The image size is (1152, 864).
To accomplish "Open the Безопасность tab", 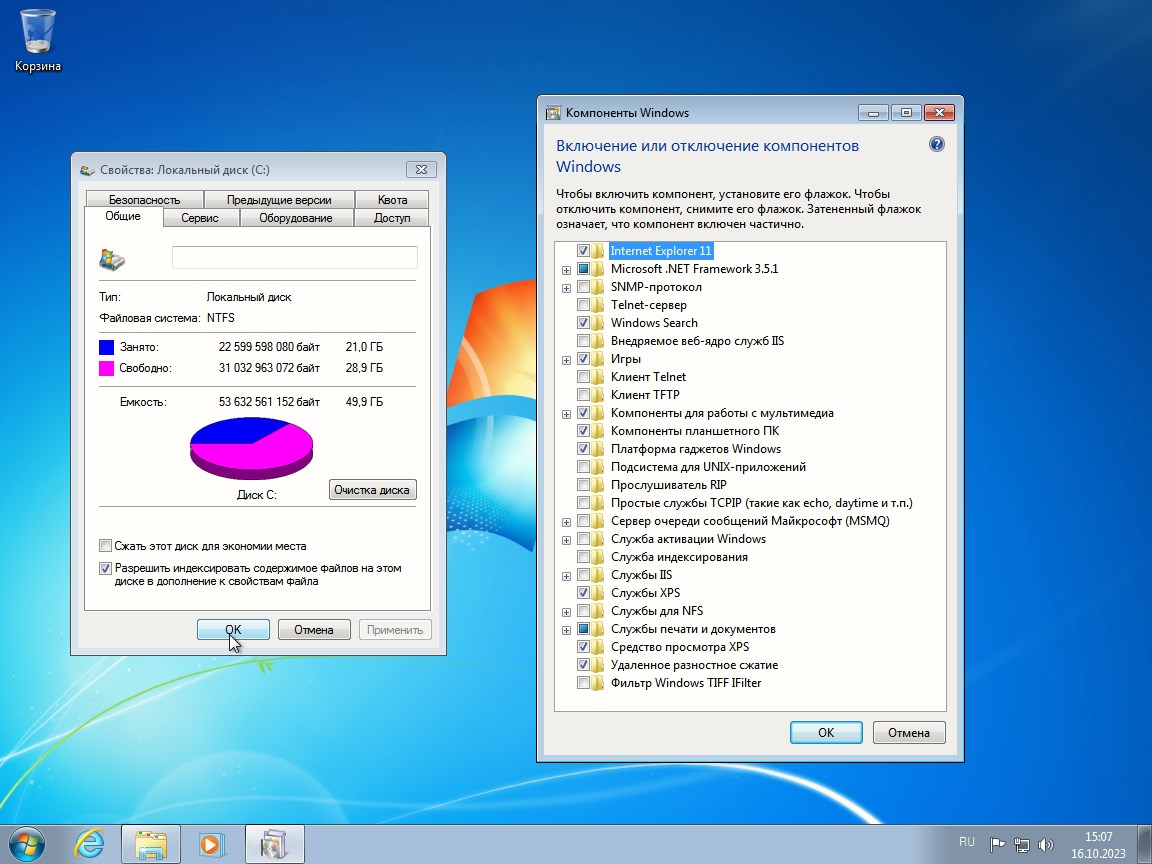I will [x=144, y=200].
